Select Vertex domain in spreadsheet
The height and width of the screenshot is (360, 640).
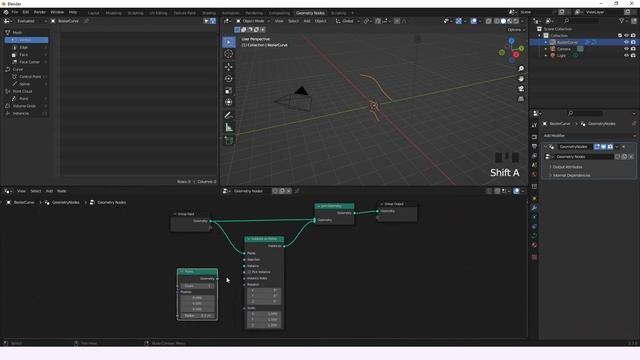tap(26, 40)
